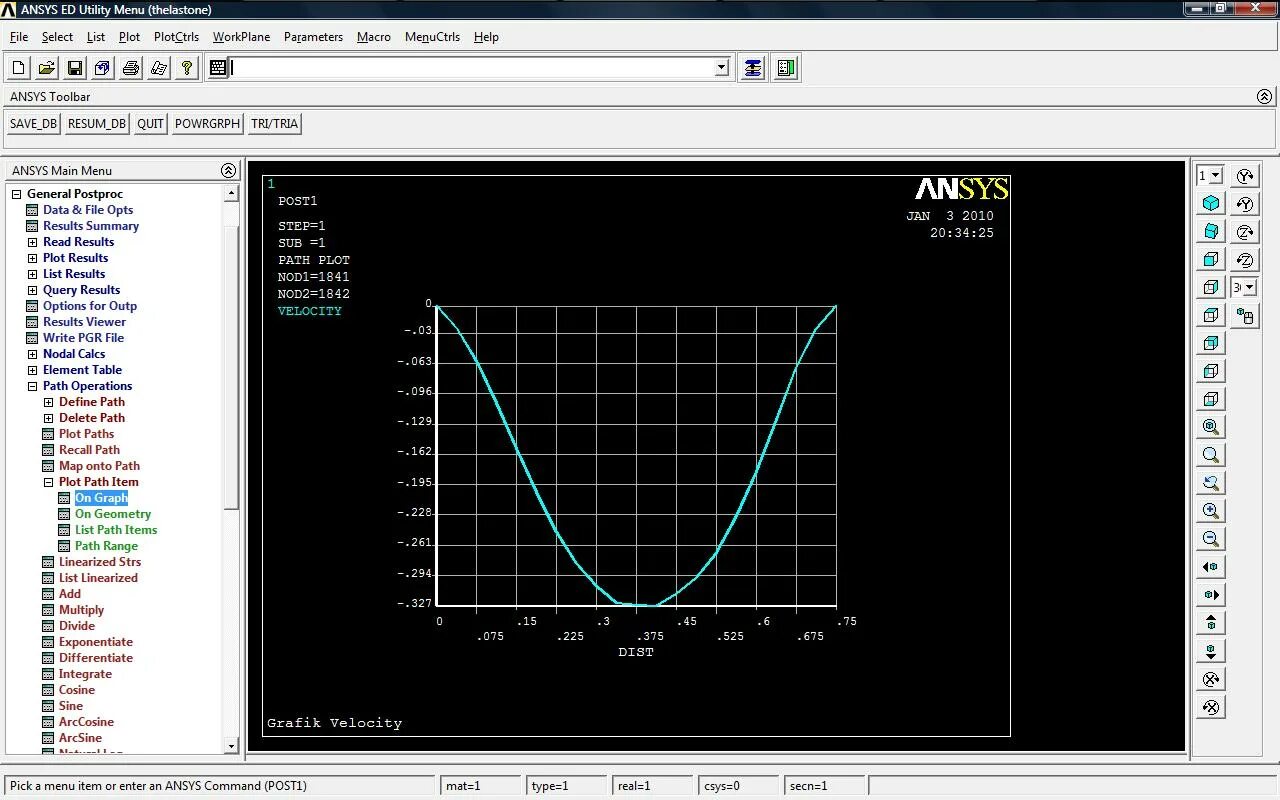Screen dimensions: 1280x800
Task: Click the keyboard icon beside command input
Action: (218, 68)
